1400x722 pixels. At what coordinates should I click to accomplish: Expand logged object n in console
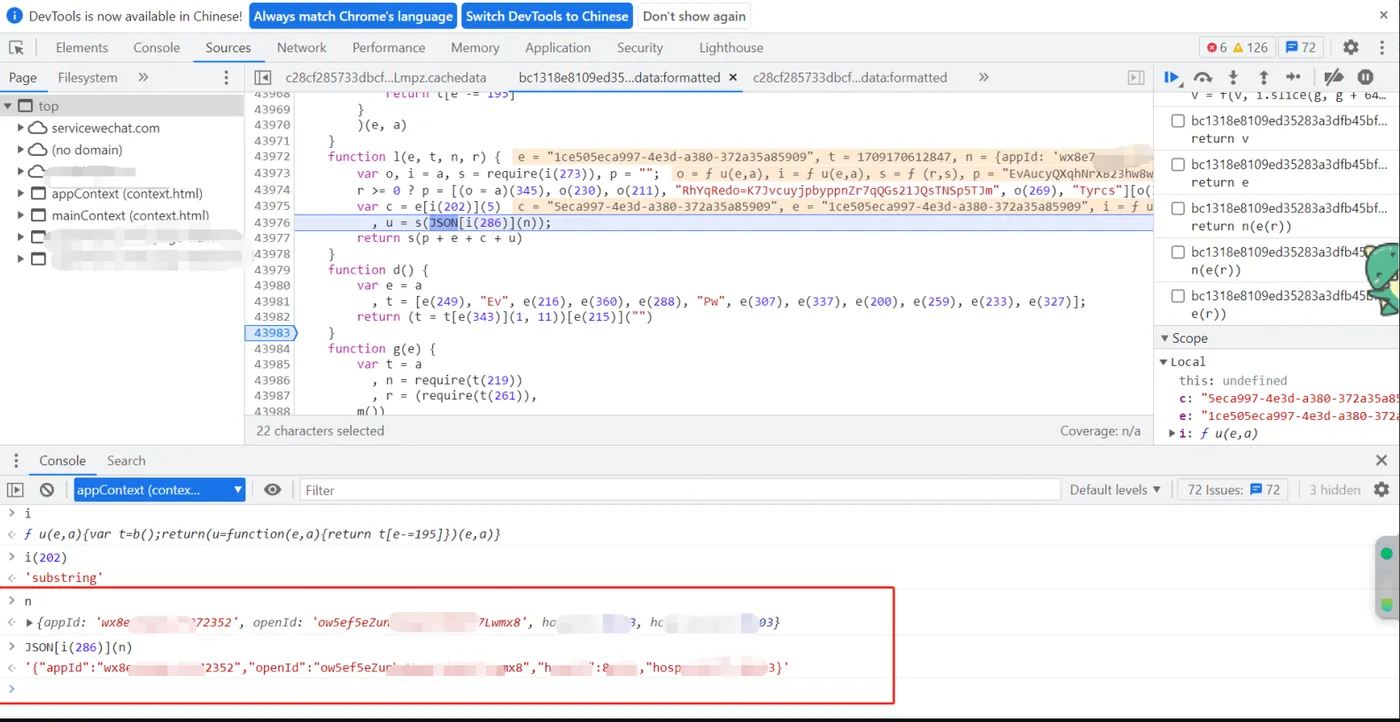[x=30, y=623]
